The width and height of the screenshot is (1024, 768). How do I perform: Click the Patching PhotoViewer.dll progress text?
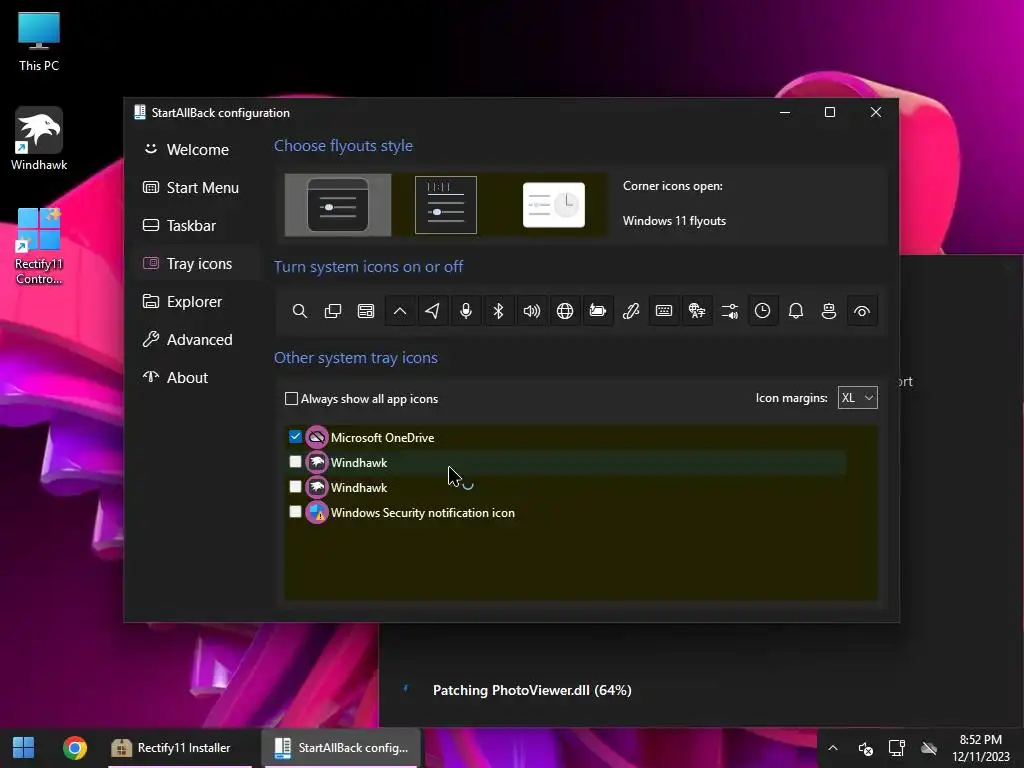[x=532, y=690]
